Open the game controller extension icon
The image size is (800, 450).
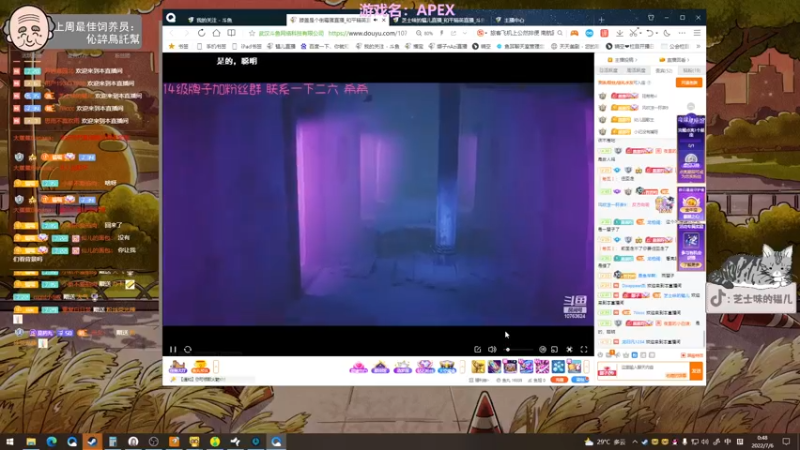[x=574, y=33]
